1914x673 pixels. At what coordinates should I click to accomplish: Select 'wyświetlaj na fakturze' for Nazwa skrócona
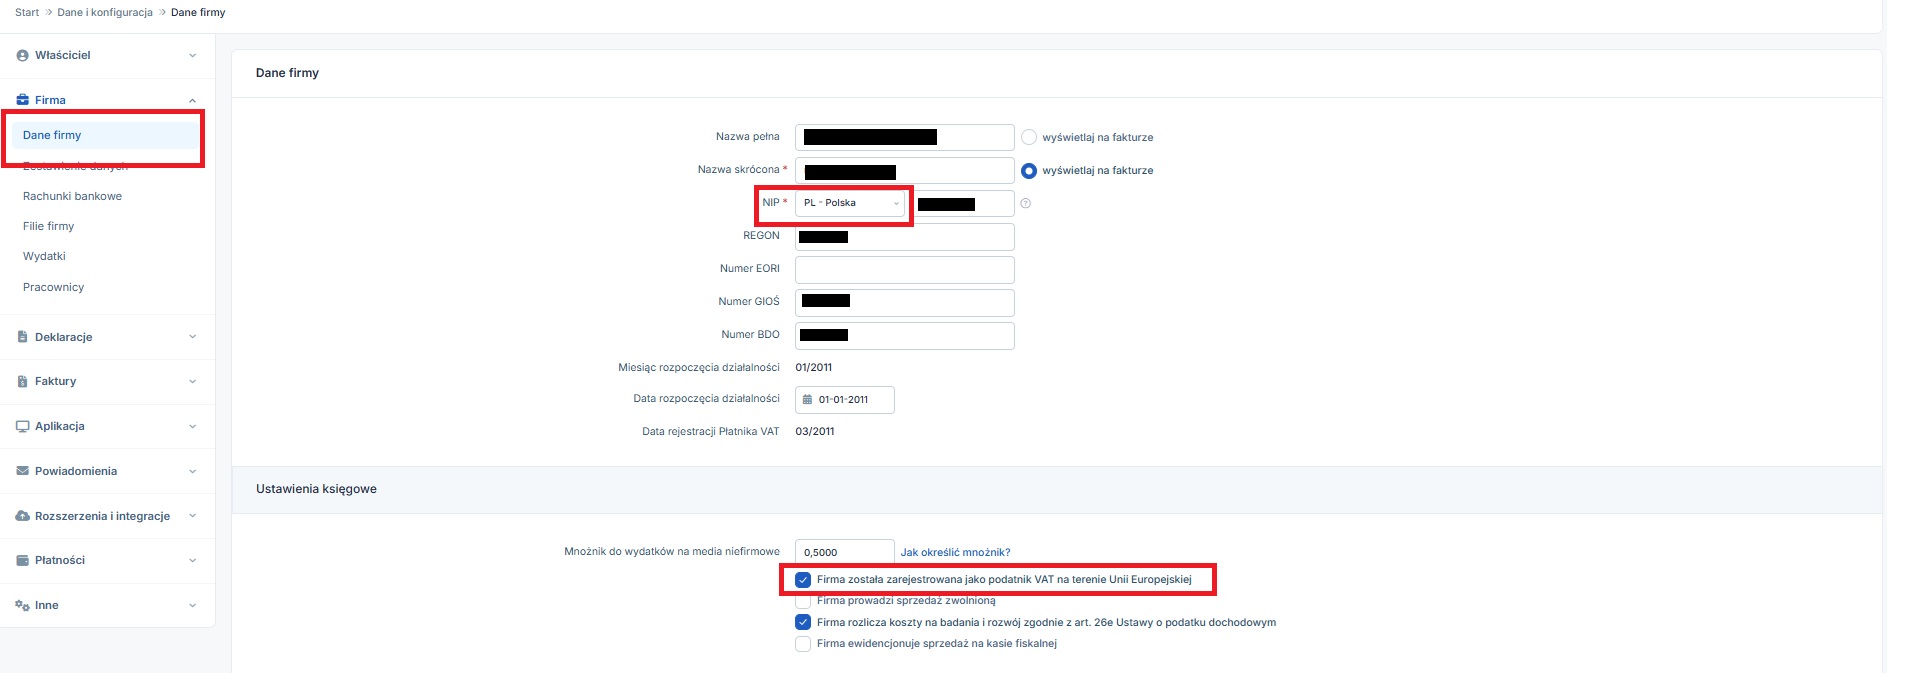tap(1028, 171)
